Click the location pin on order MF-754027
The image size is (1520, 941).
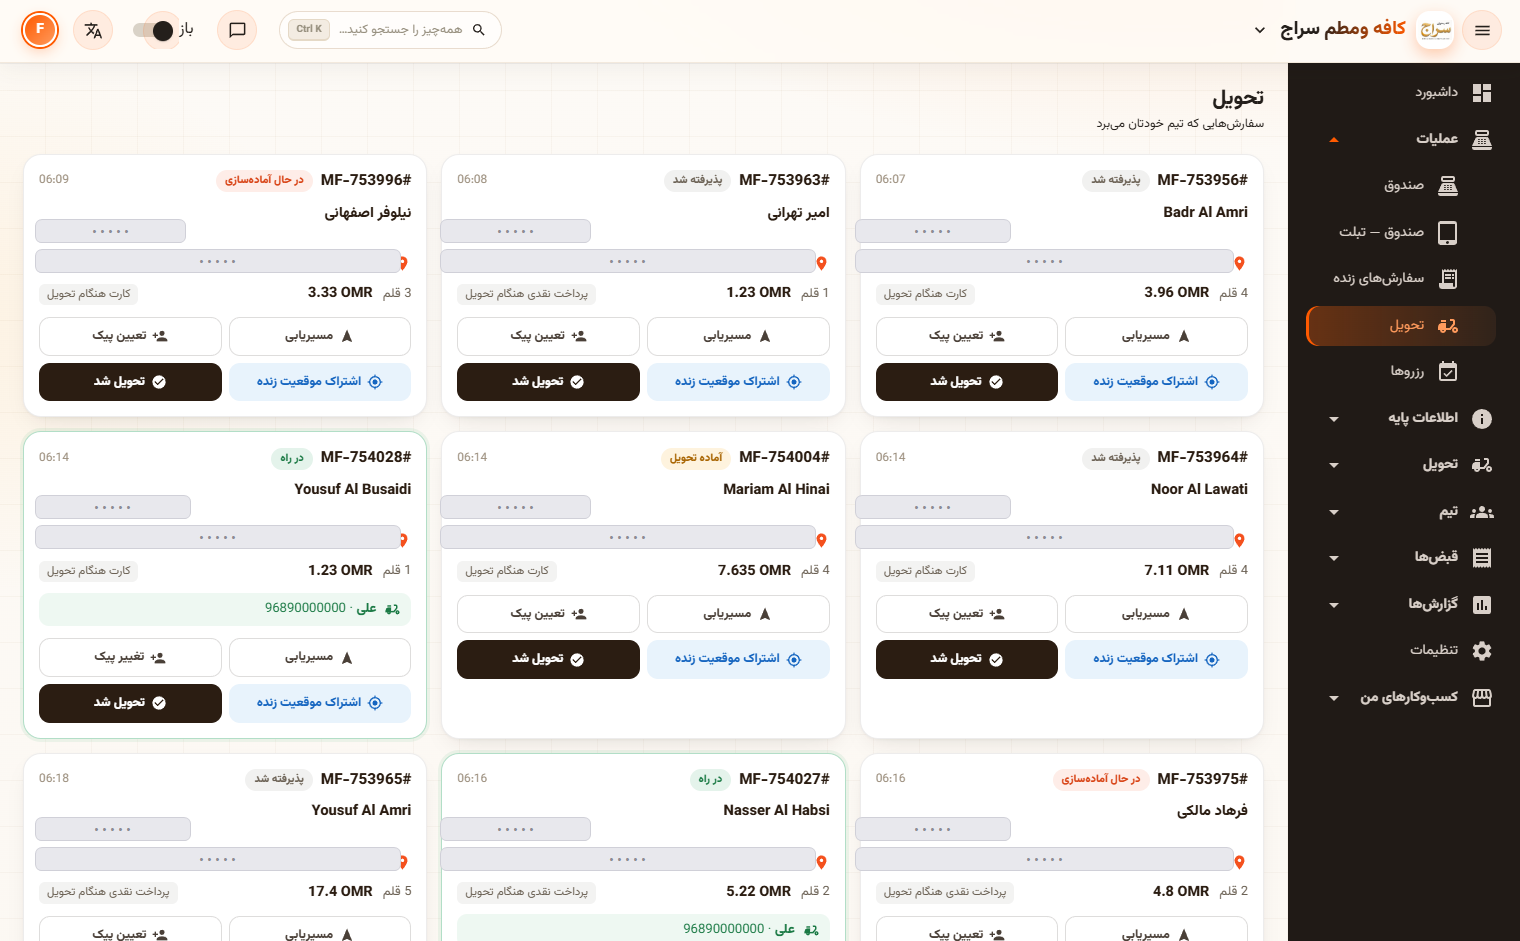(x=821, y=862)
